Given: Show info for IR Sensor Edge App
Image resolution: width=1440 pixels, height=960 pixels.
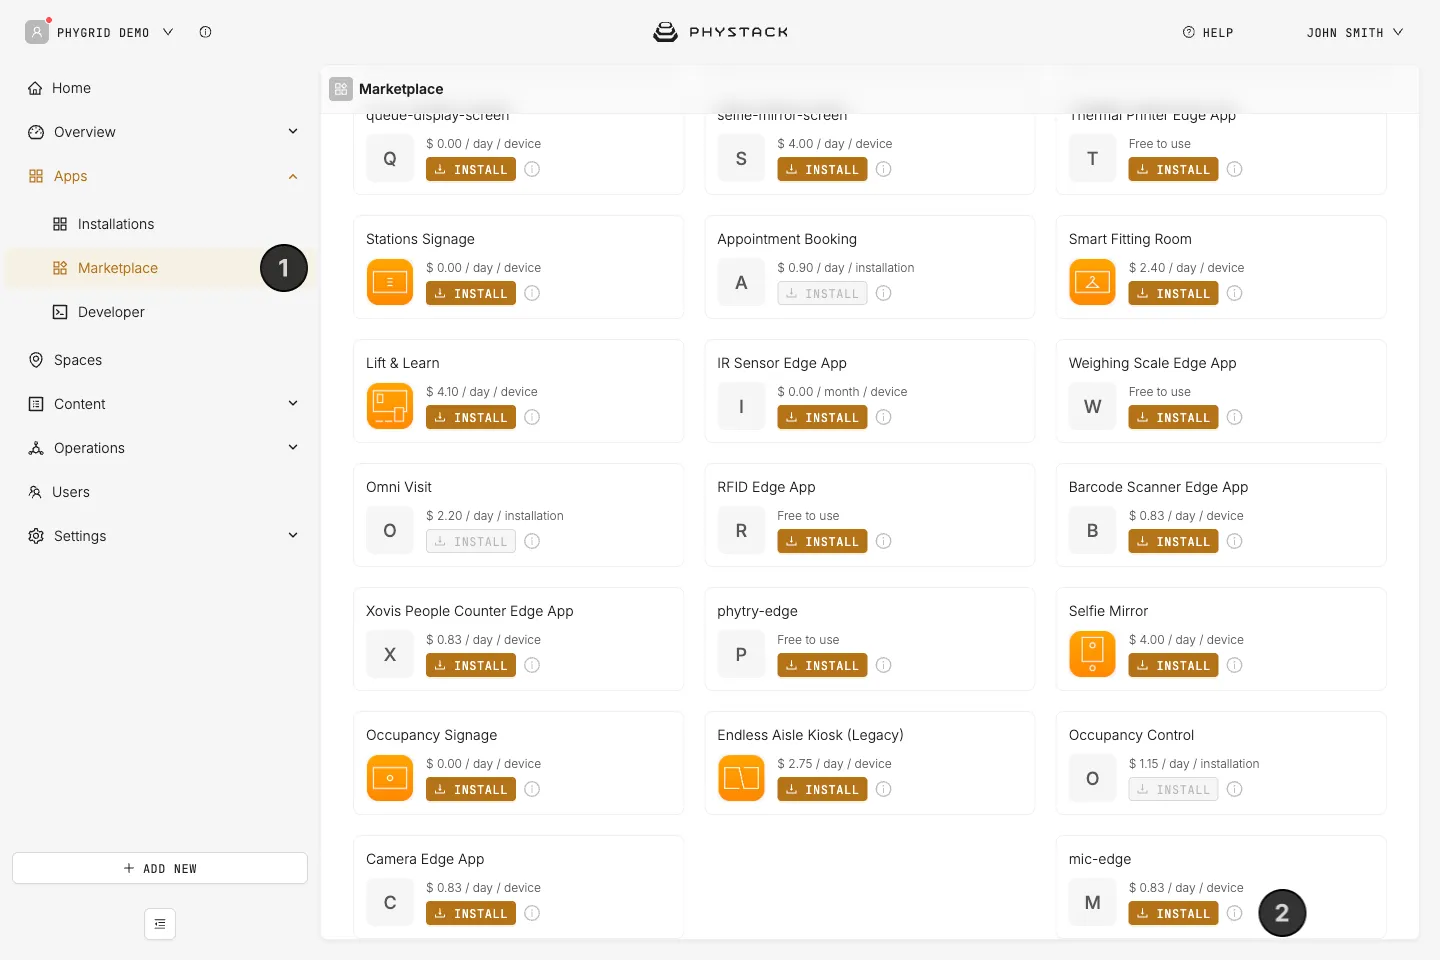Looking at the screenshot, I should point(884,417).
